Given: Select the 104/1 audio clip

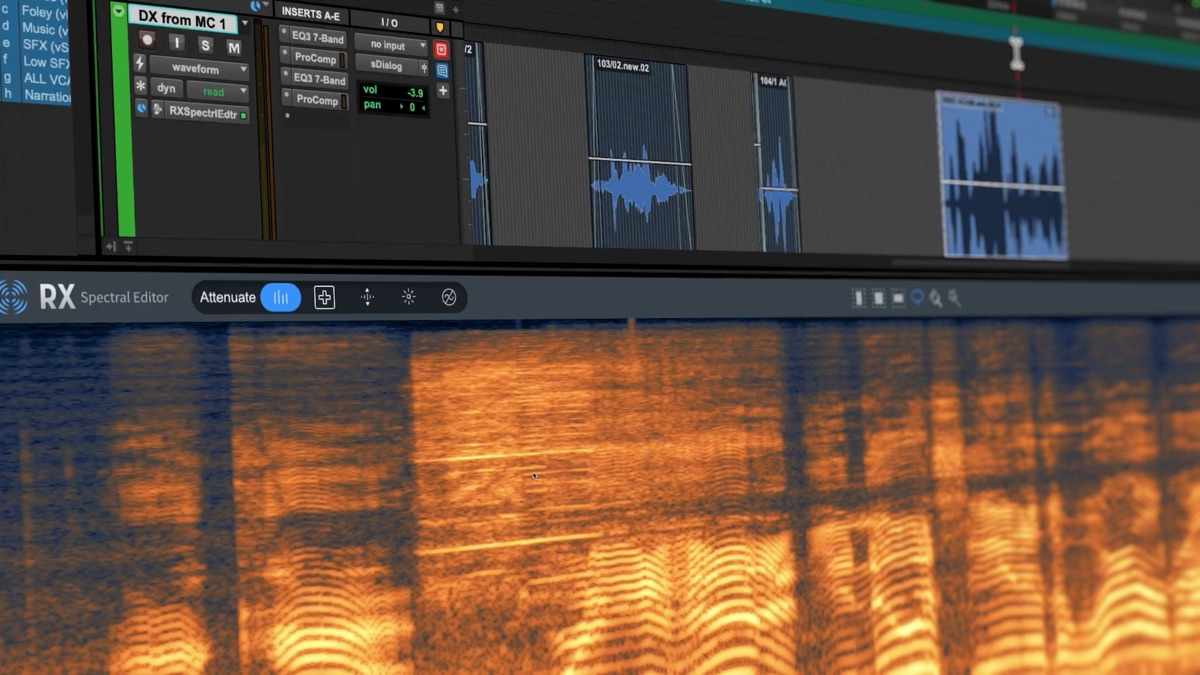Looking at the screenshot, I should (777, 163).
